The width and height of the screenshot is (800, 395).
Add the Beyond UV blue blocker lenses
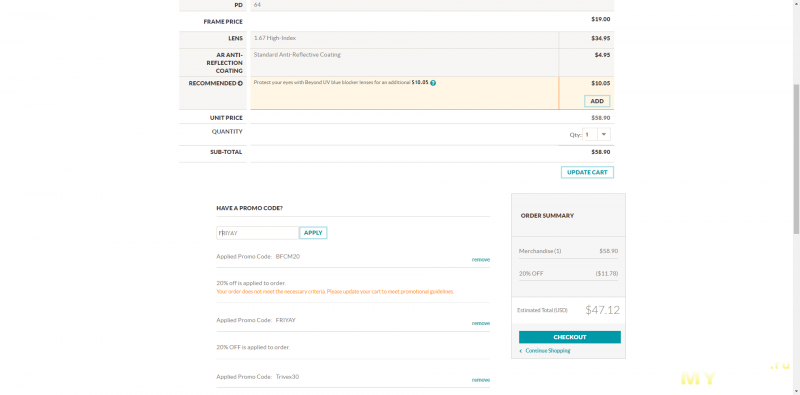point(597,101)
